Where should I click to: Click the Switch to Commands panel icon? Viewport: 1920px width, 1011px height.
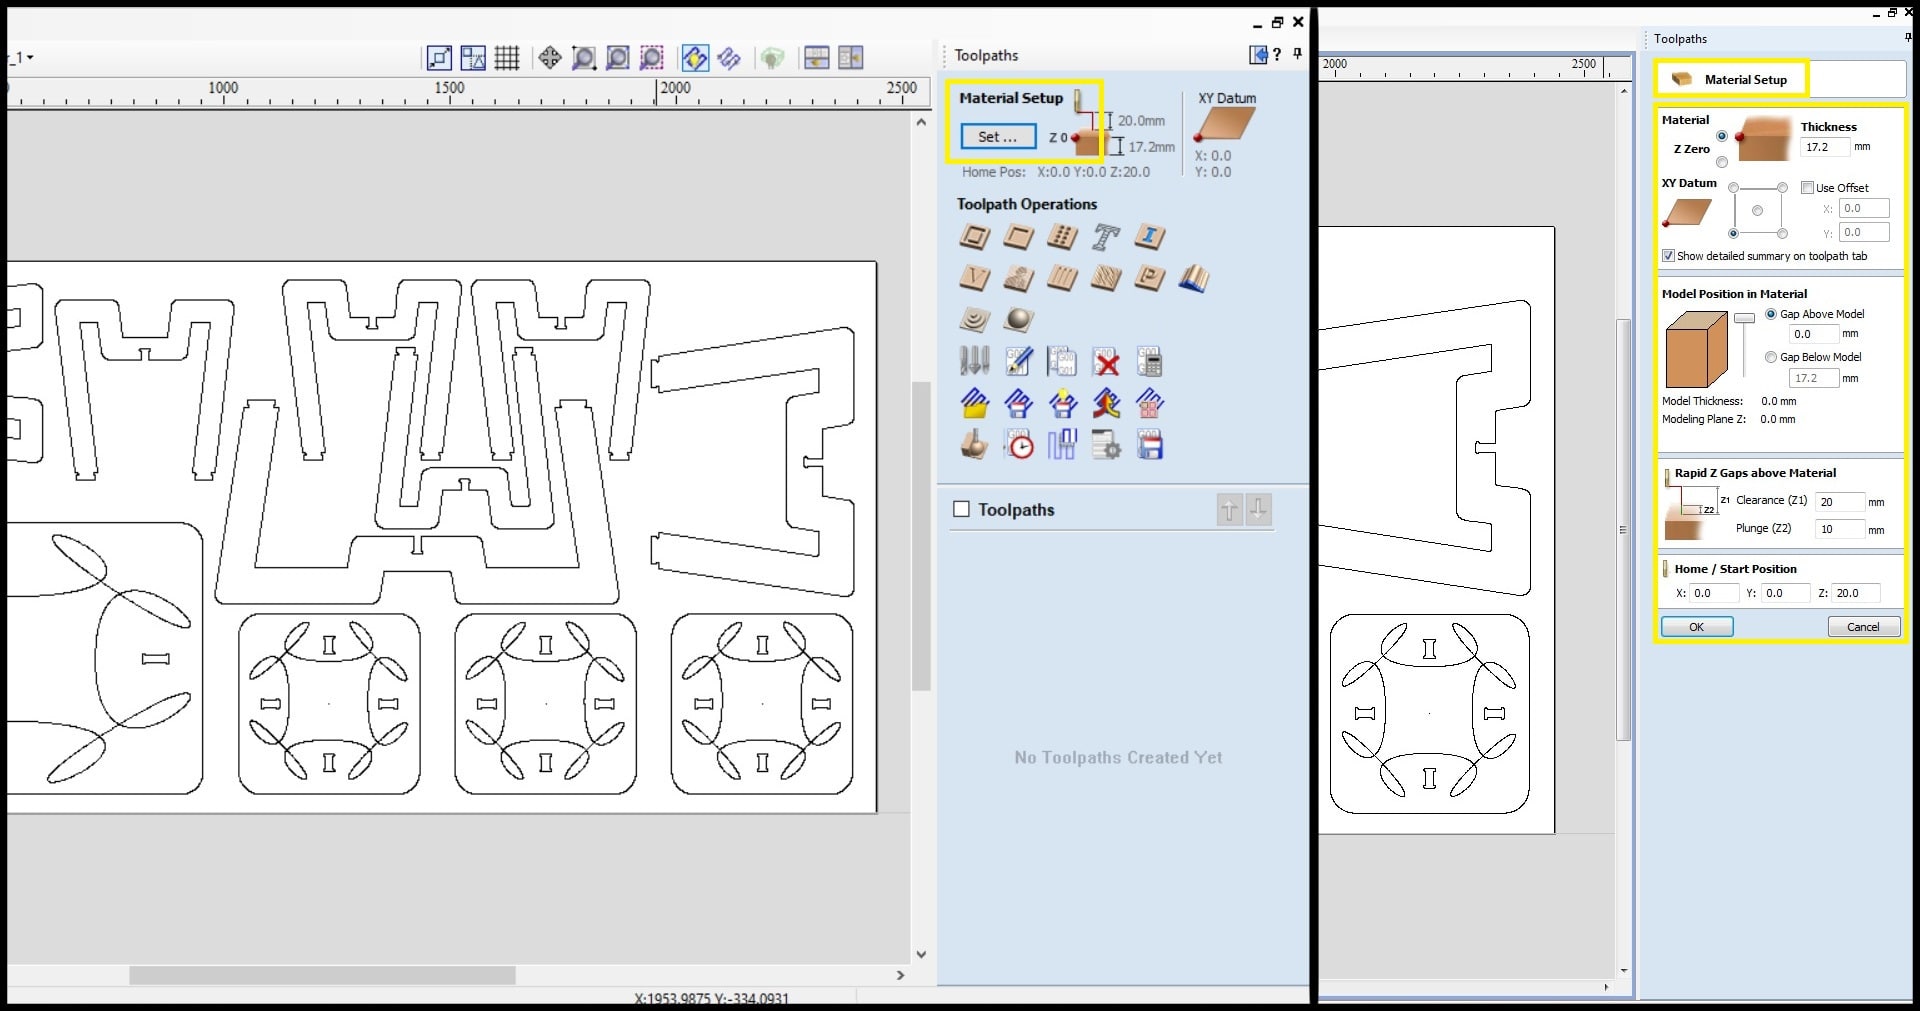click(1258, 55)
